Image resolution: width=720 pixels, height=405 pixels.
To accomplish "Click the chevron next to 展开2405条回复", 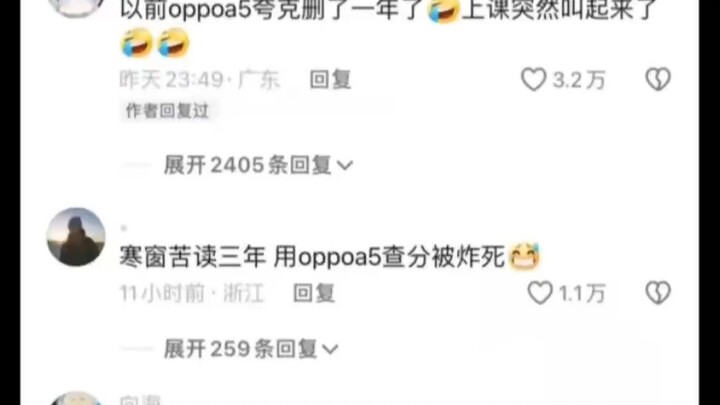I will pos(345,165).
